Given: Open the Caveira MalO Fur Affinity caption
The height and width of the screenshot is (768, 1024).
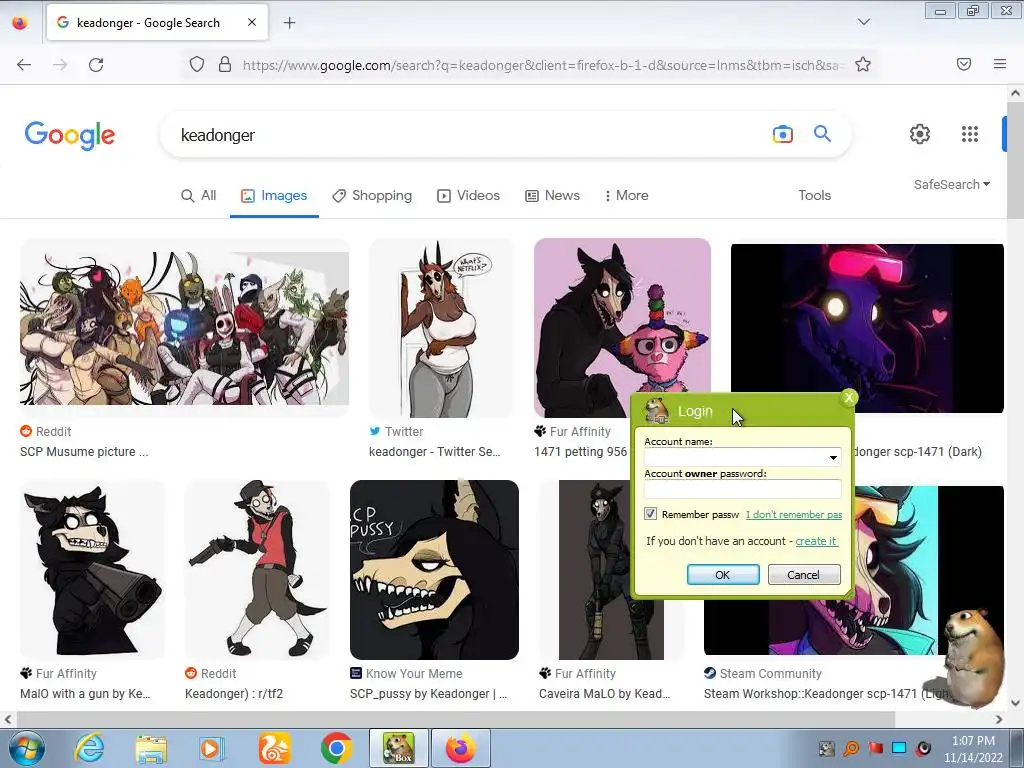Looking at the screenshot, I should point(604,694).
